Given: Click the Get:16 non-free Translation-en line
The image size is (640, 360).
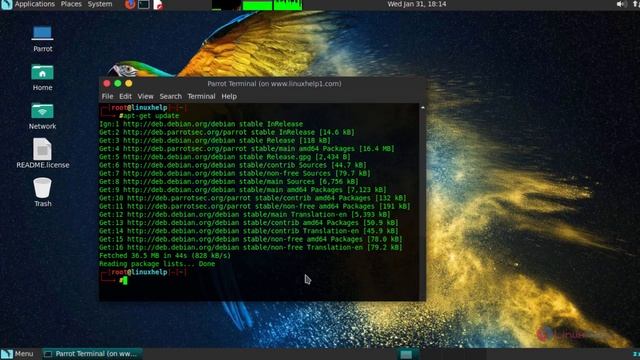Looking at the screenshot, I should coord(251,247).
